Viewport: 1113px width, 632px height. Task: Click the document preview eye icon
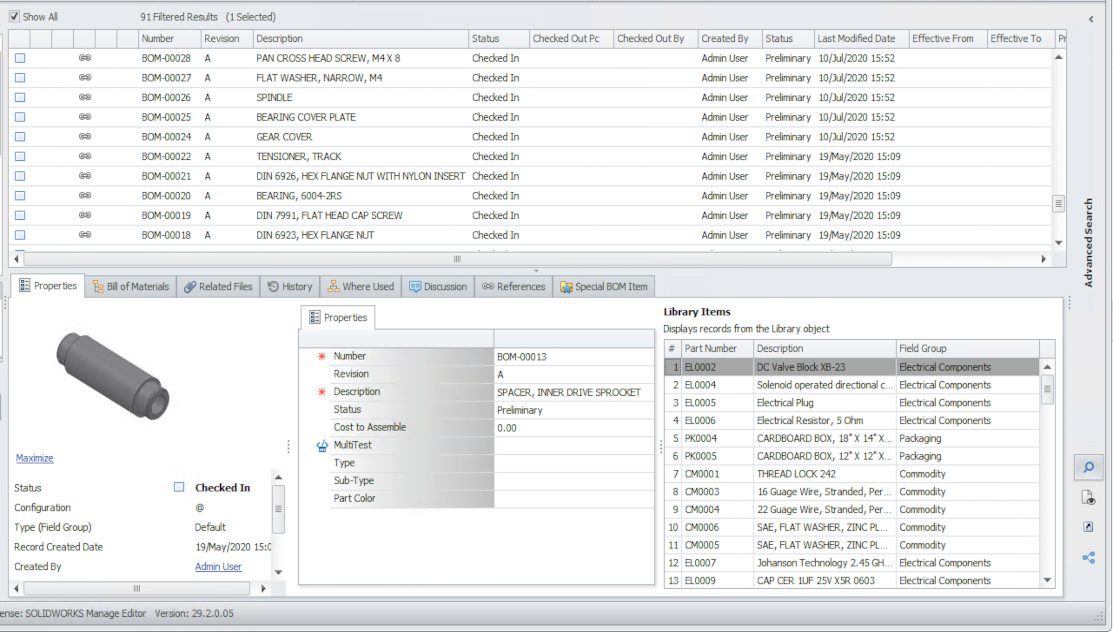pyautogui.click(x=1088, y=498)
